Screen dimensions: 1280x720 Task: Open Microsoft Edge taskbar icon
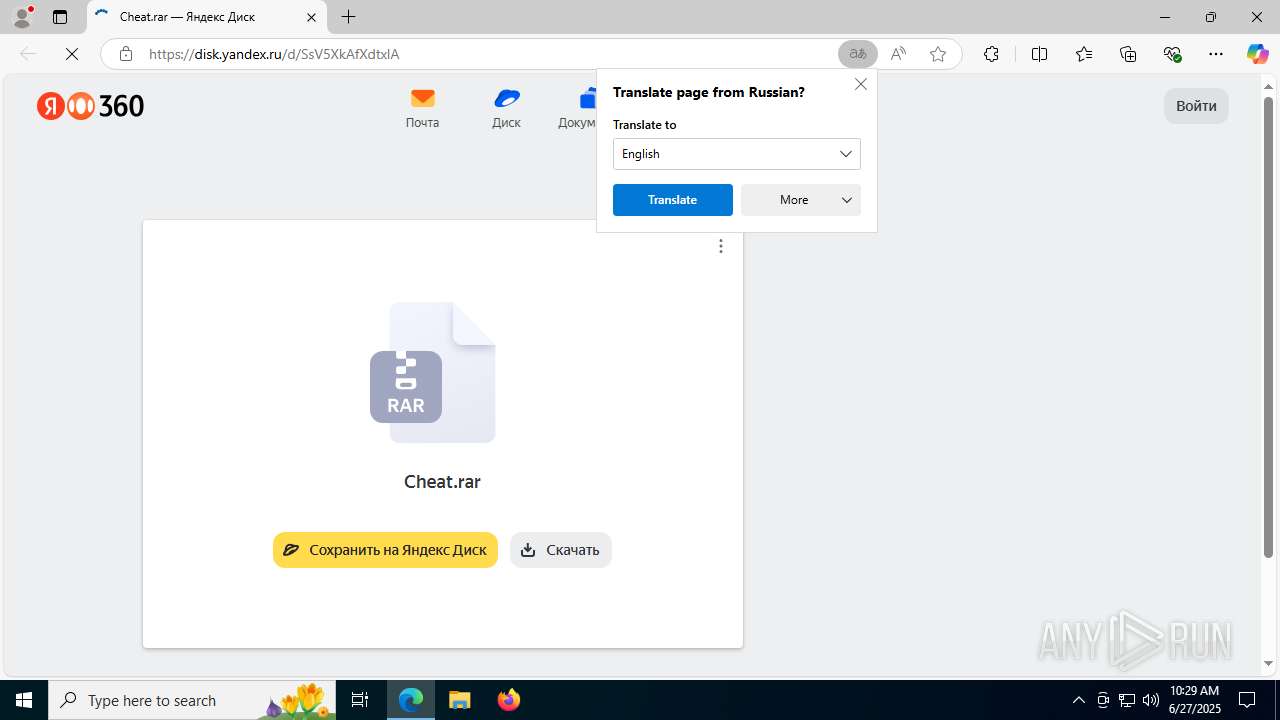point(411,700)
